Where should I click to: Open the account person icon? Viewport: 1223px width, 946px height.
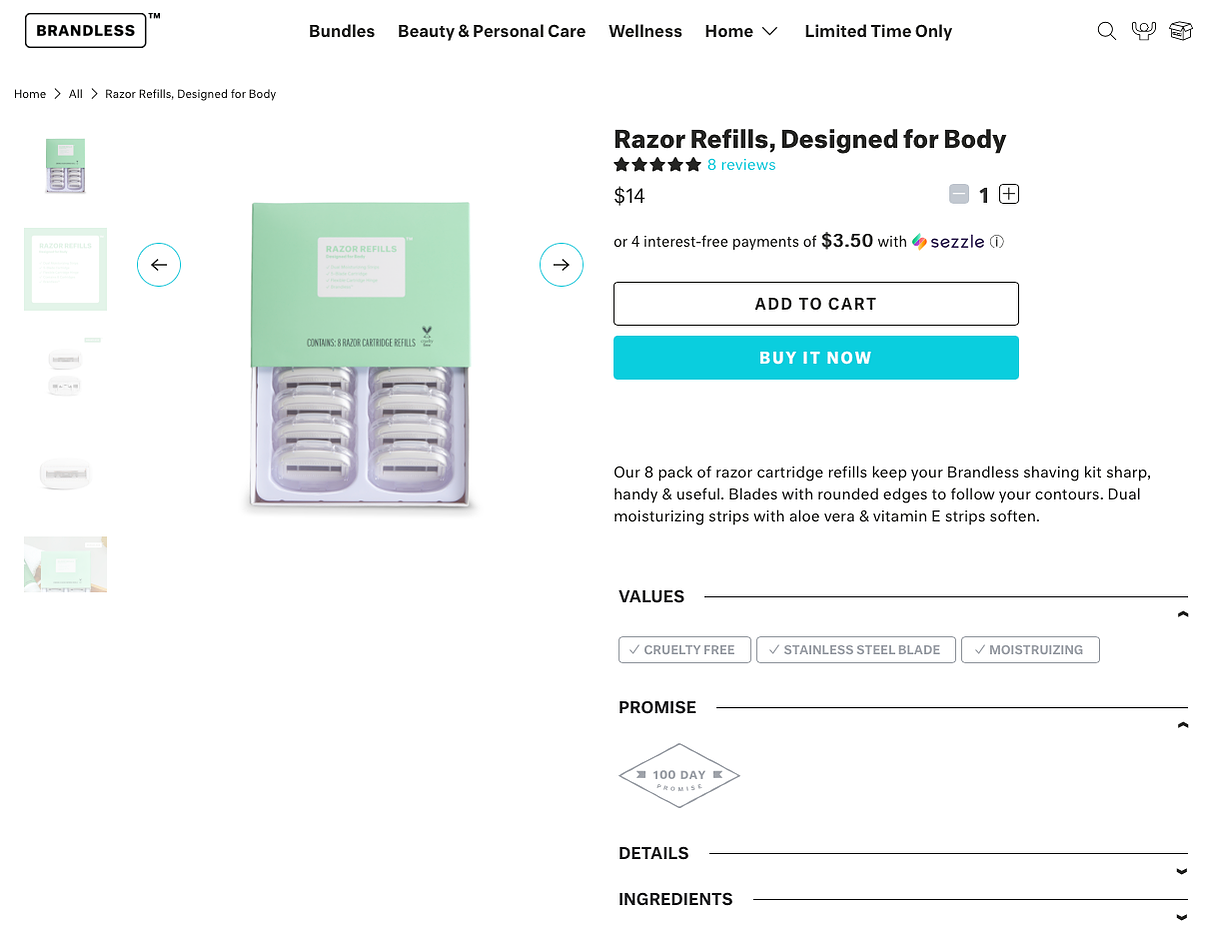(1144, 30)
